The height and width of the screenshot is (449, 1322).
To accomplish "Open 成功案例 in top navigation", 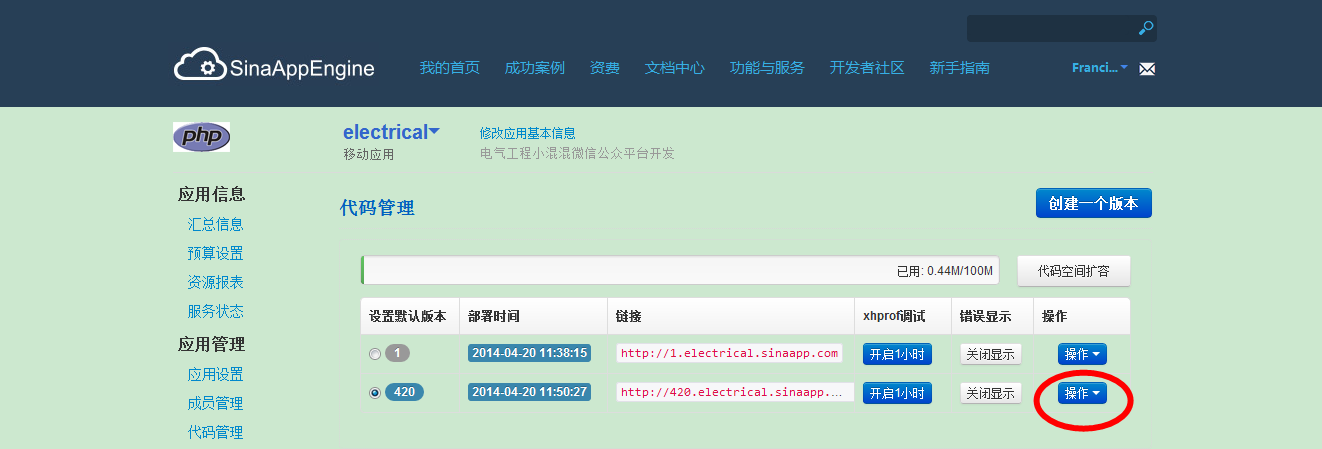I will [x=535, y=68].
